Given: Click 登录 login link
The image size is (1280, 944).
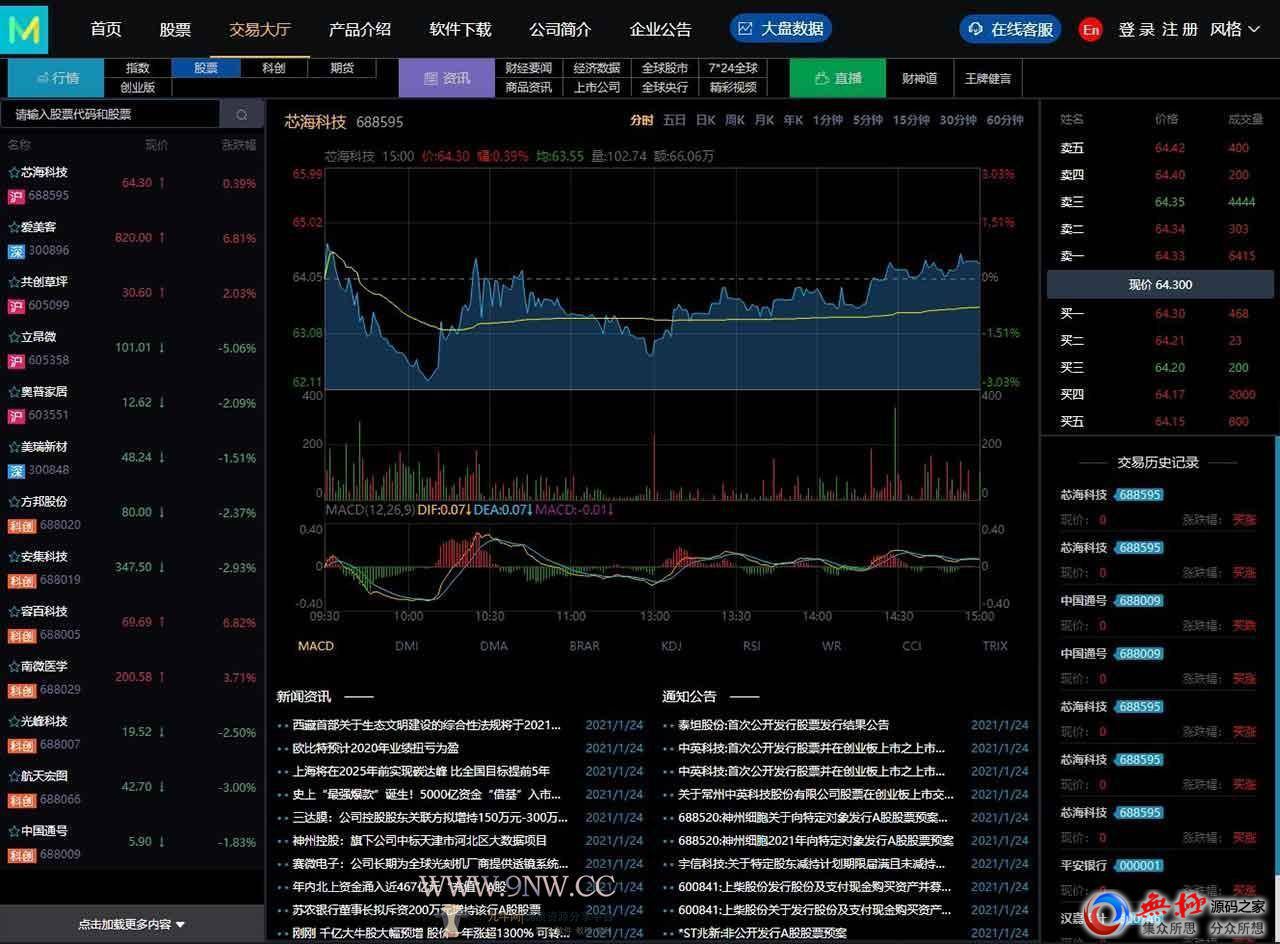Looking at the screenshot, I should [x=1136, y=29].
